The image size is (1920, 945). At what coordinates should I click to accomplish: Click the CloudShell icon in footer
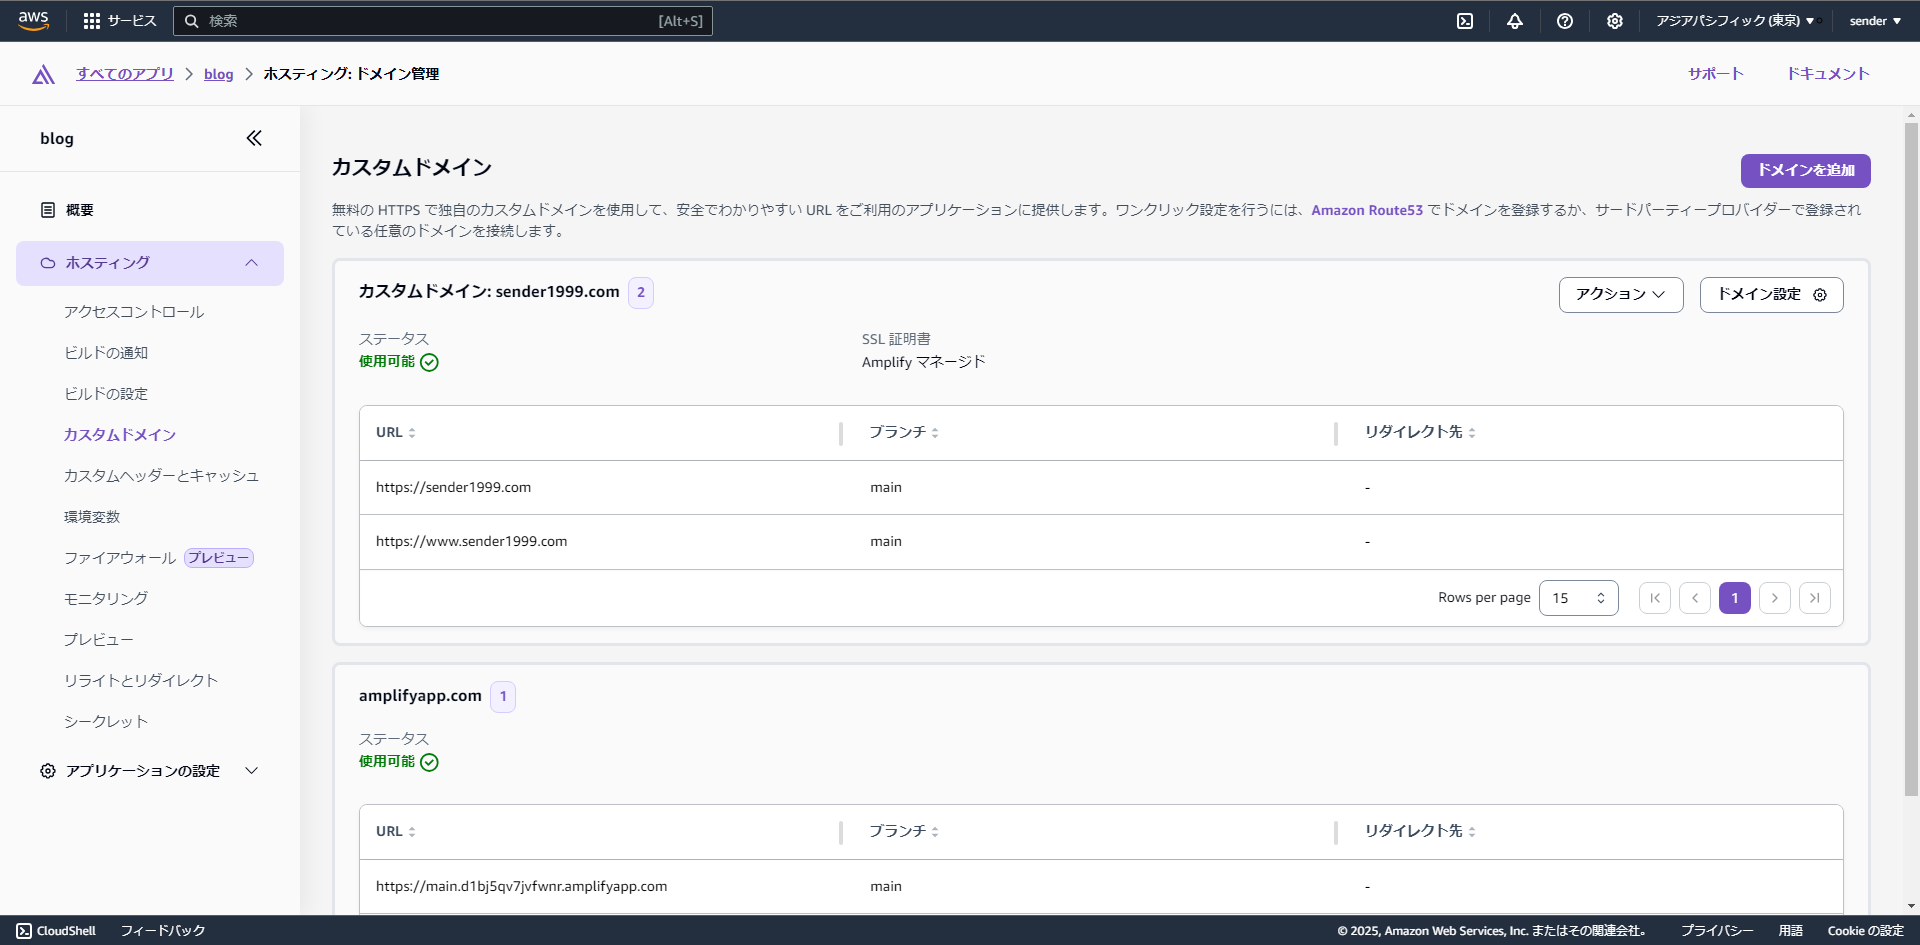(24, 931)
